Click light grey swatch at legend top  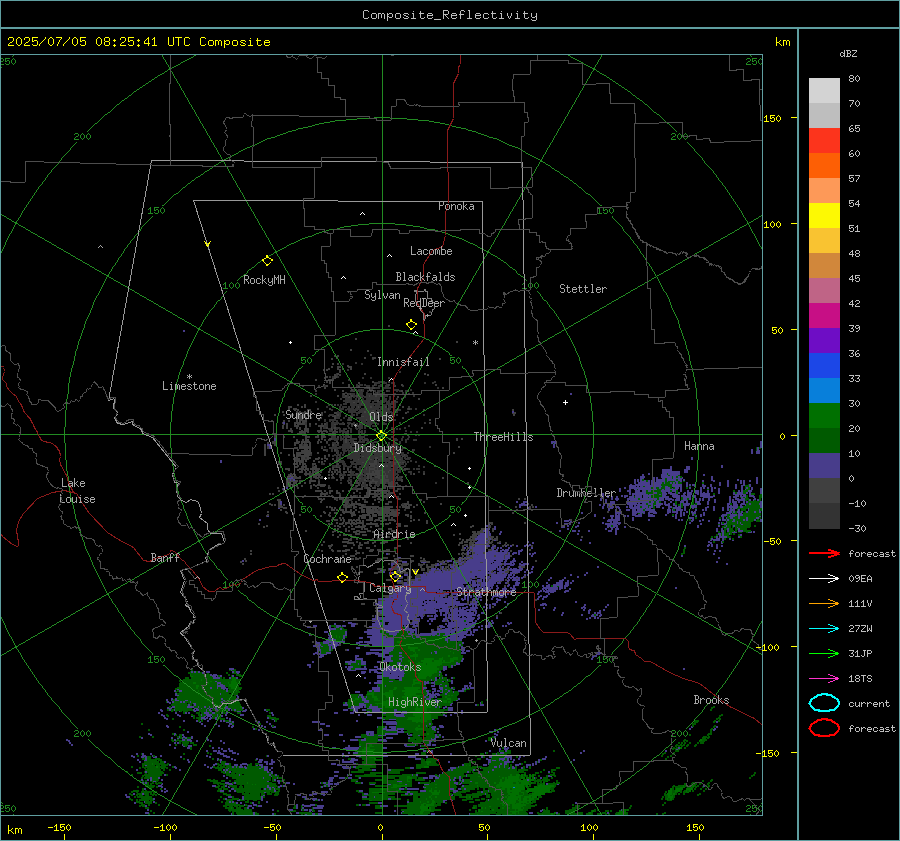pyautogui.click(x=824, y=91)
